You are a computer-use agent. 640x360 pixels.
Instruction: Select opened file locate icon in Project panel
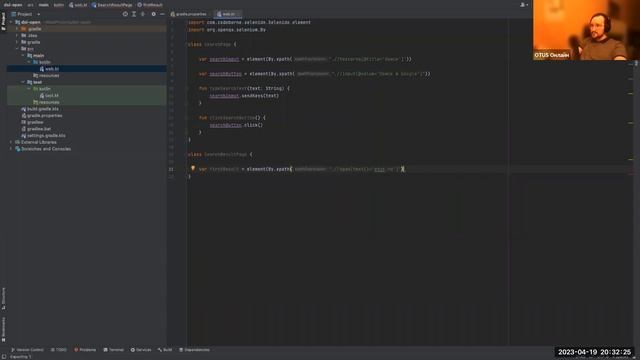125,14
